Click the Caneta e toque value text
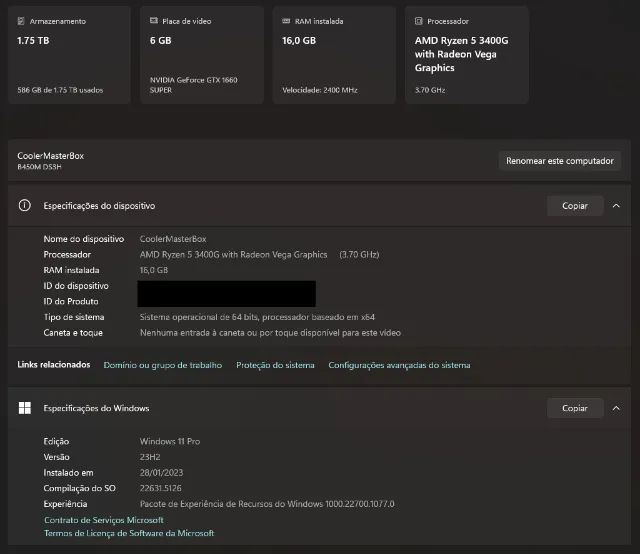The image size is (640, 554). pos(270,333)
